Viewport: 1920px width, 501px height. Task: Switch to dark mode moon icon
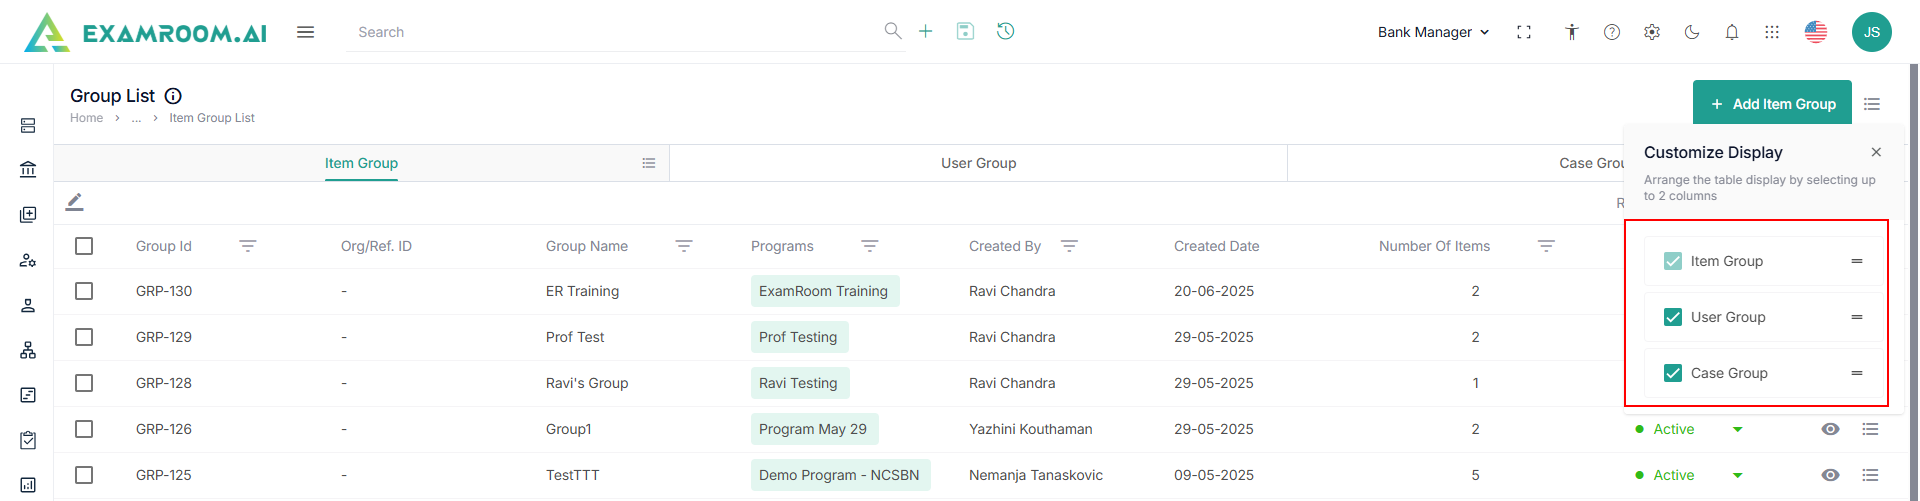tap(1692, 32)
